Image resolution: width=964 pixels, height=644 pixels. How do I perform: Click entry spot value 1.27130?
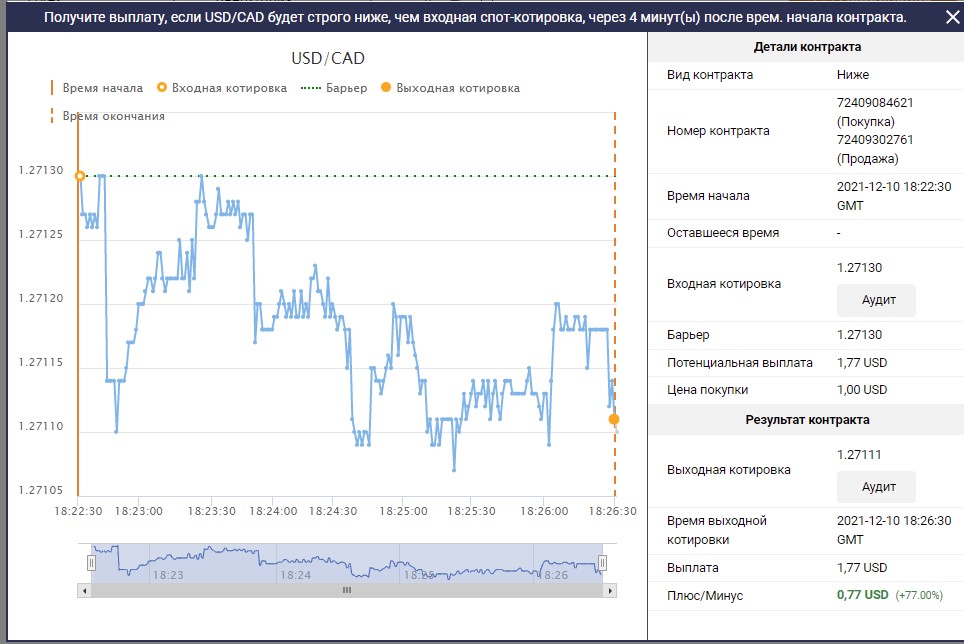[859, 268]
